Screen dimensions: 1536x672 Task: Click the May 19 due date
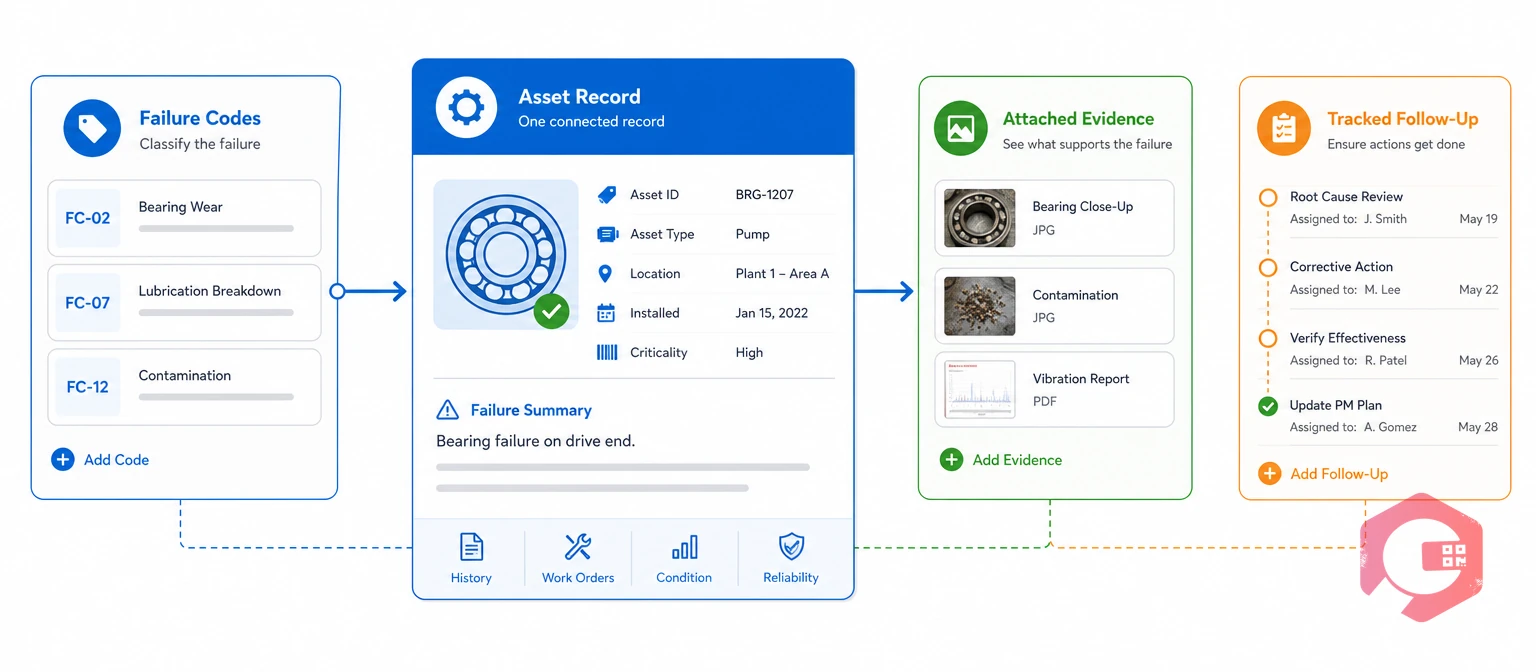(x=1478, y=219)
